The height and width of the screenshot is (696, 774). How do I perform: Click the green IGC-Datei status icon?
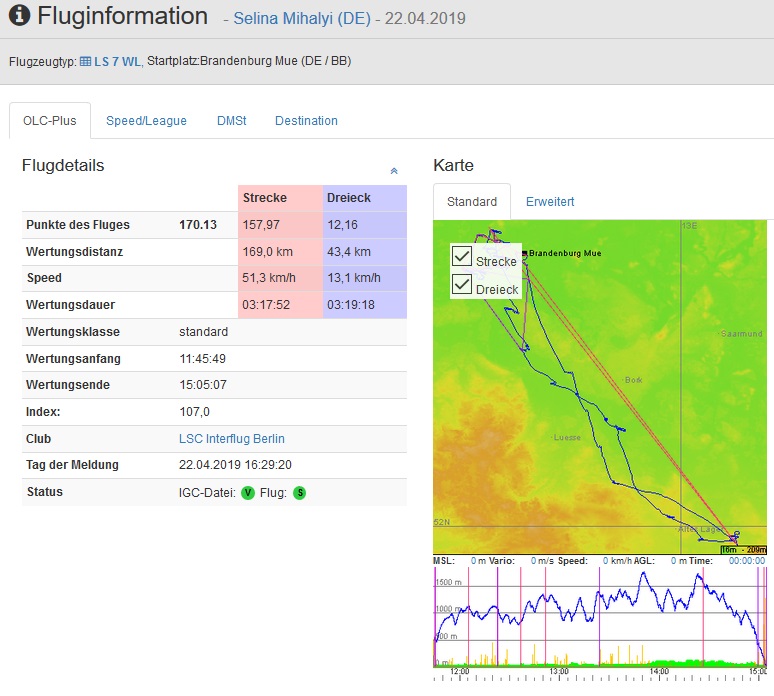click(248, 492)
